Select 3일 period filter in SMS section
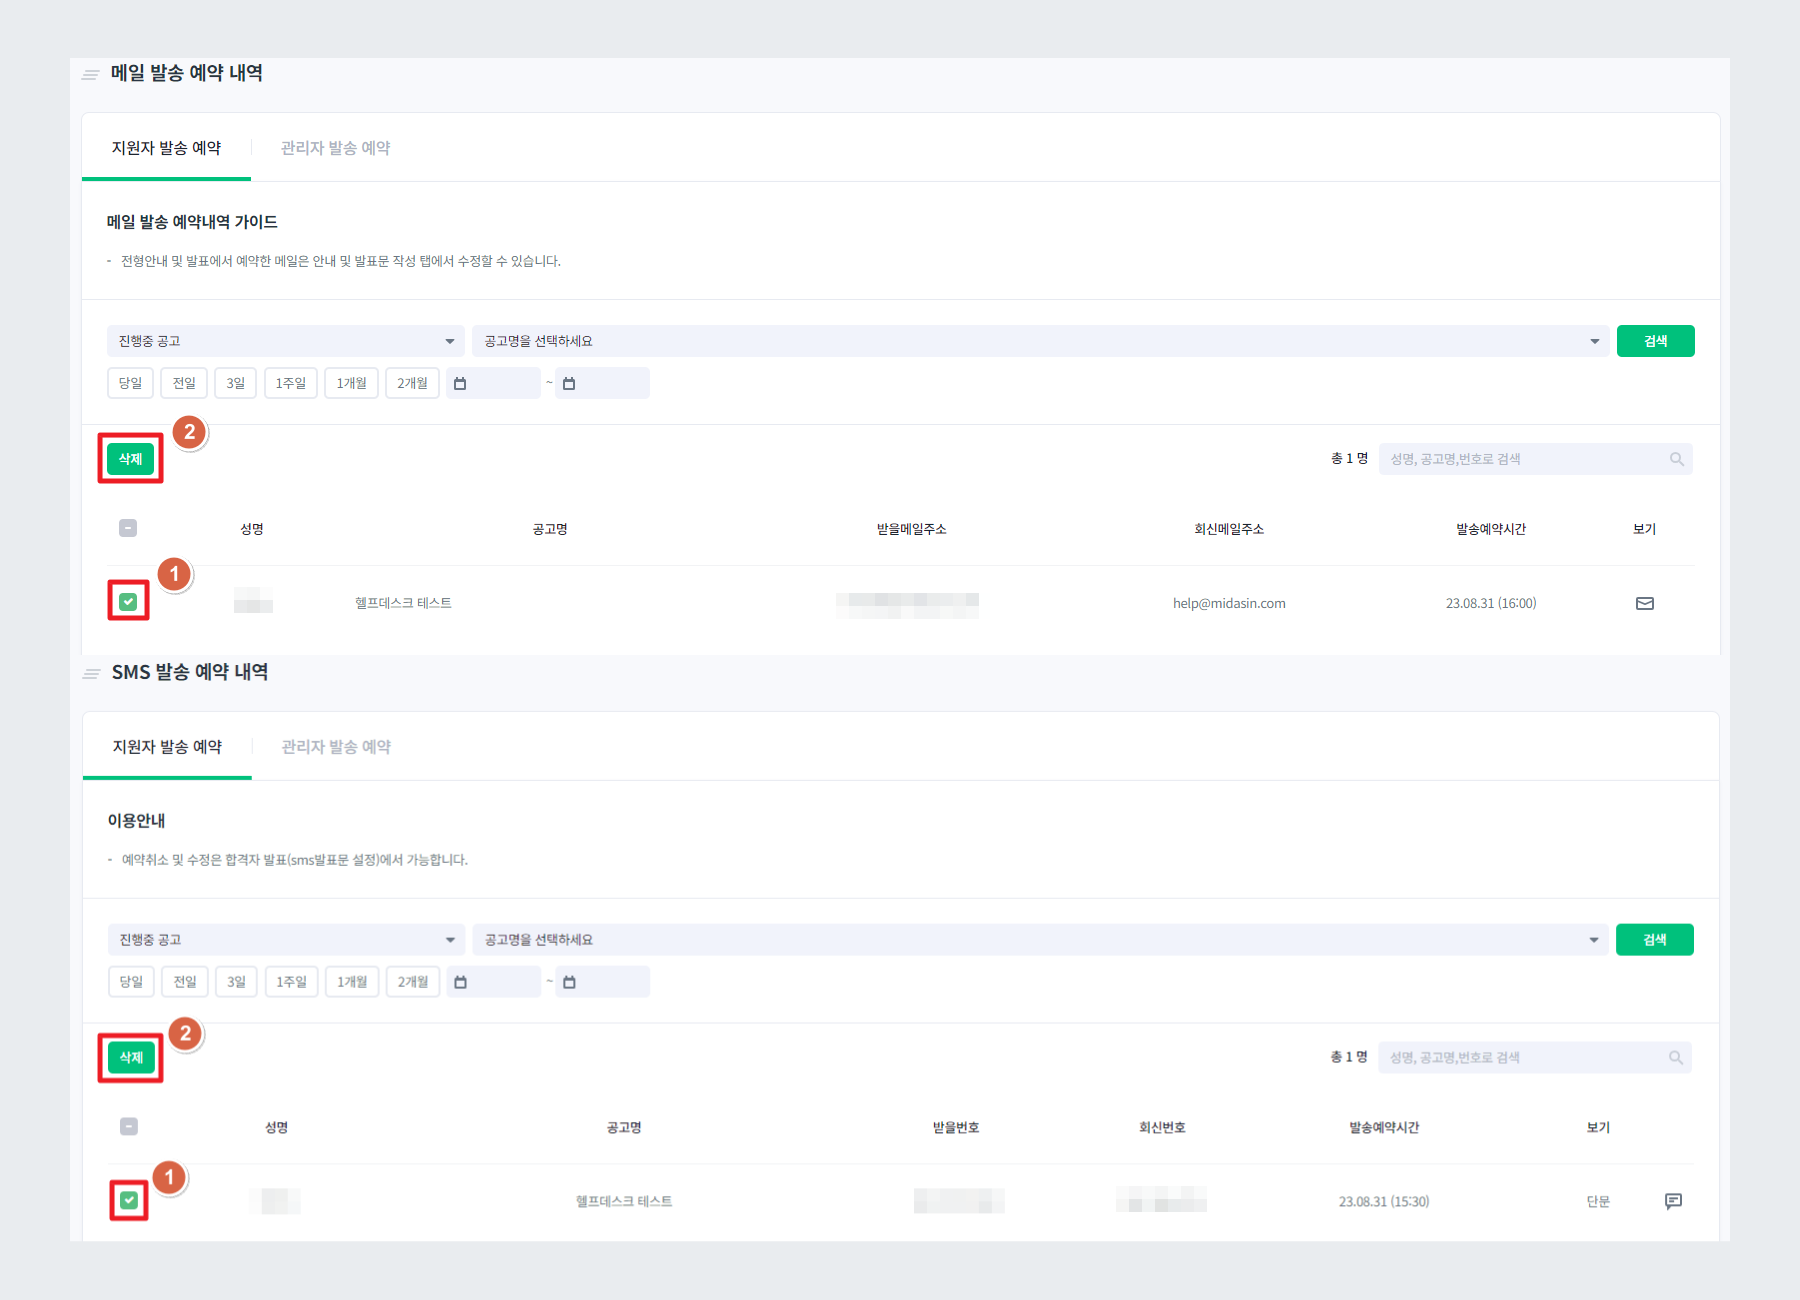1800x1300 pixels. pos(236,982)
